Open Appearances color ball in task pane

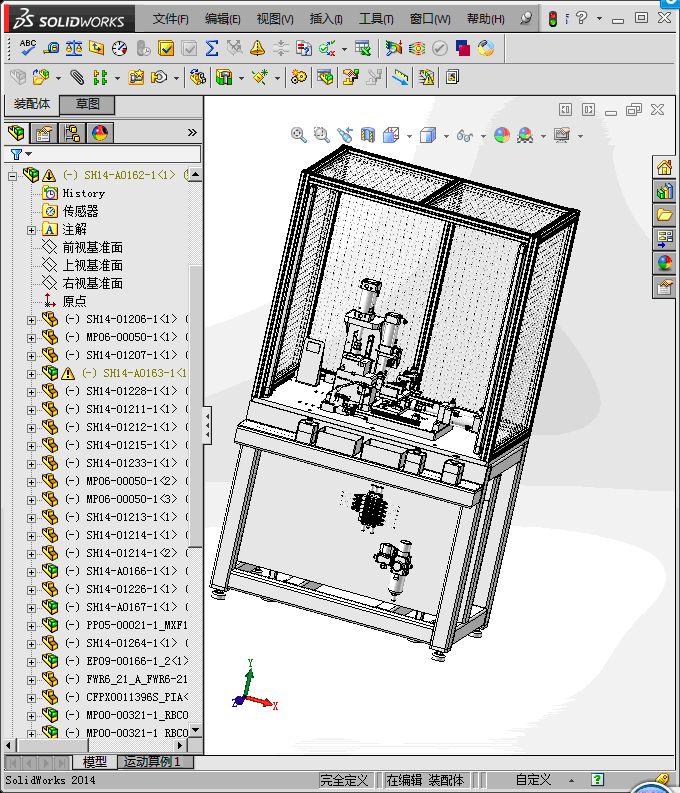click(664, 262)
